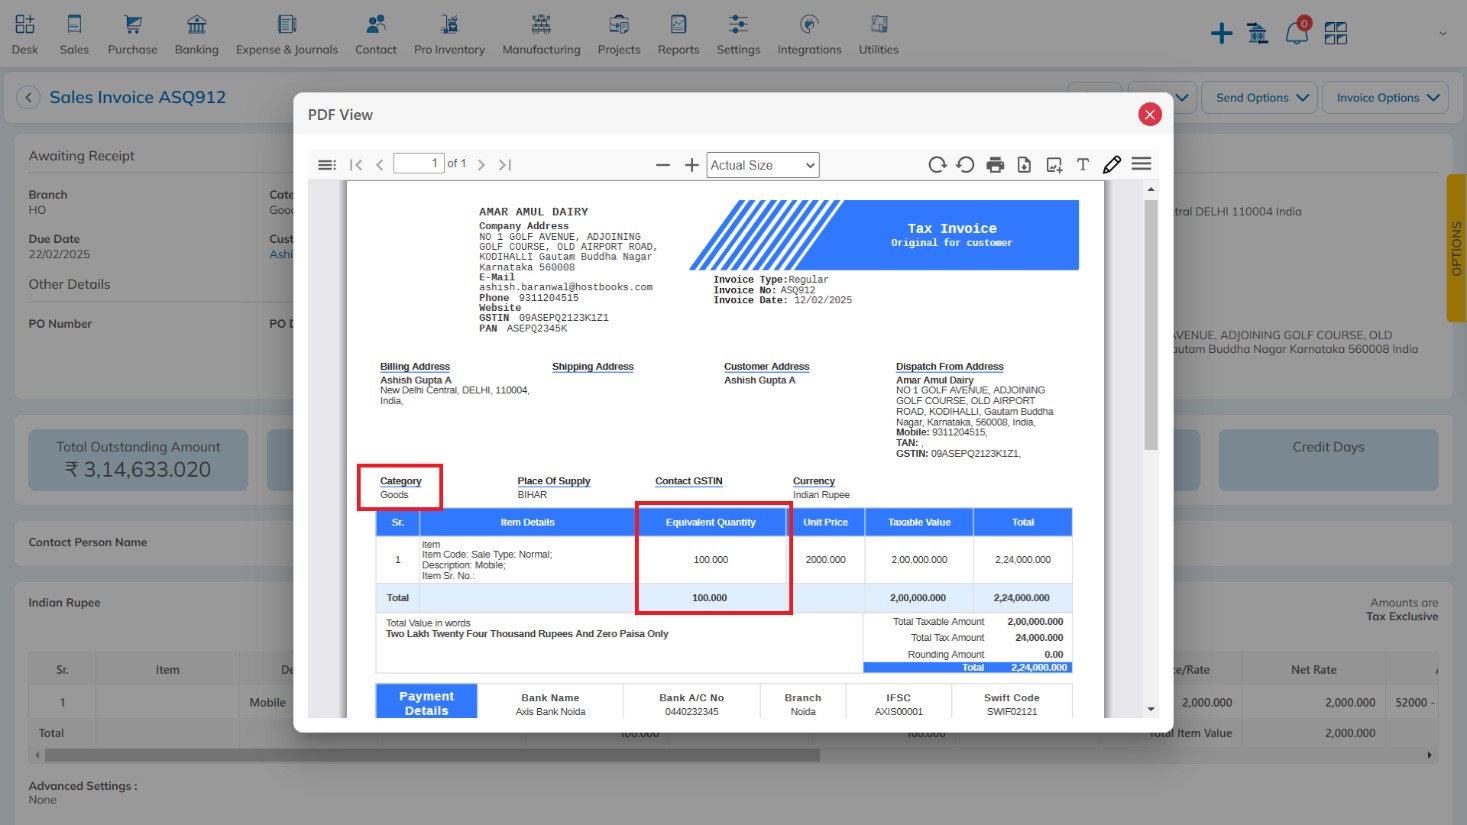Open the Banking module icon
Viewport: 1467px width, 825px height.
196,34
